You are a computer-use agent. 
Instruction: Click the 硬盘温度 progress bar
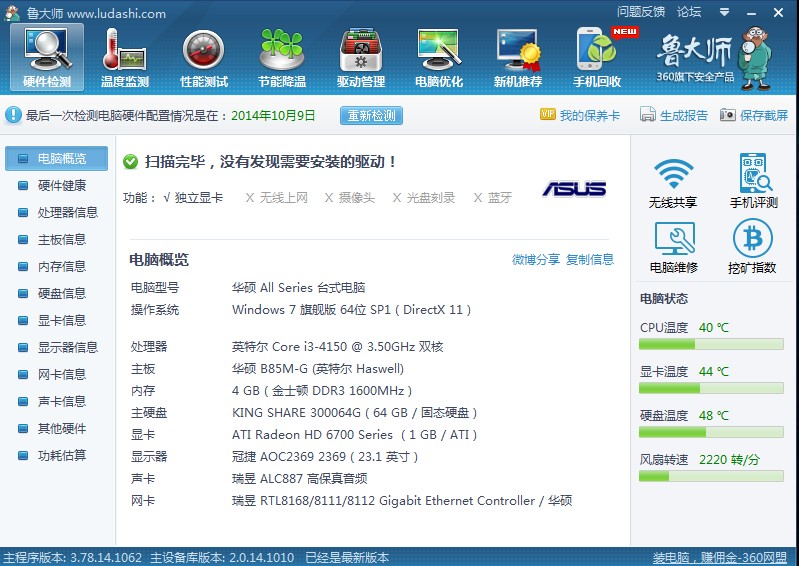tap(711, 433)
